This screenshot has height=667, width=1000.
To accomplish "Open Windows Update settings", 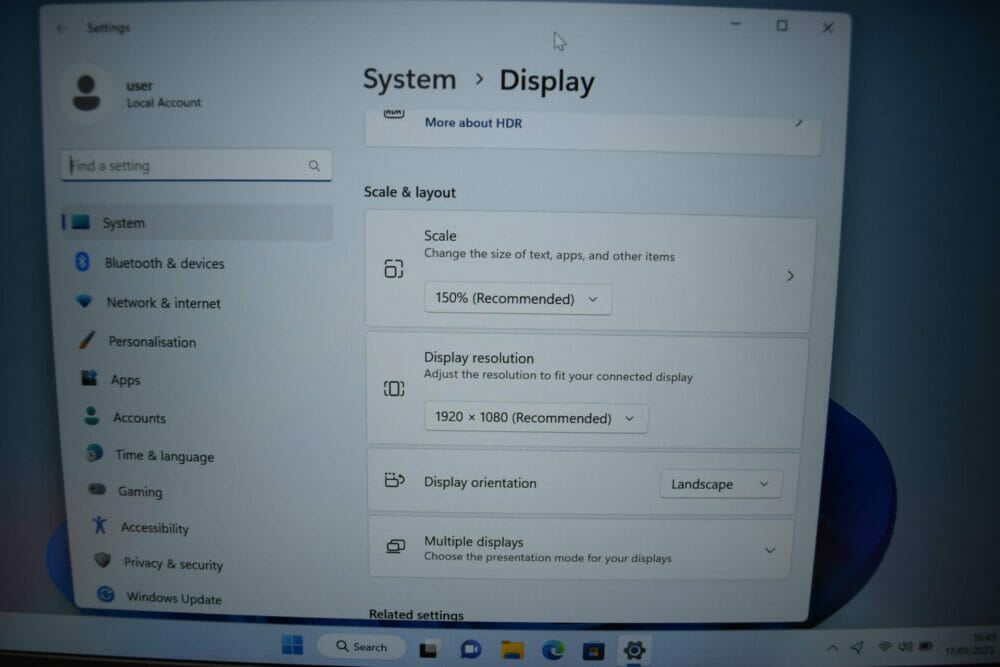I will 173,598.
